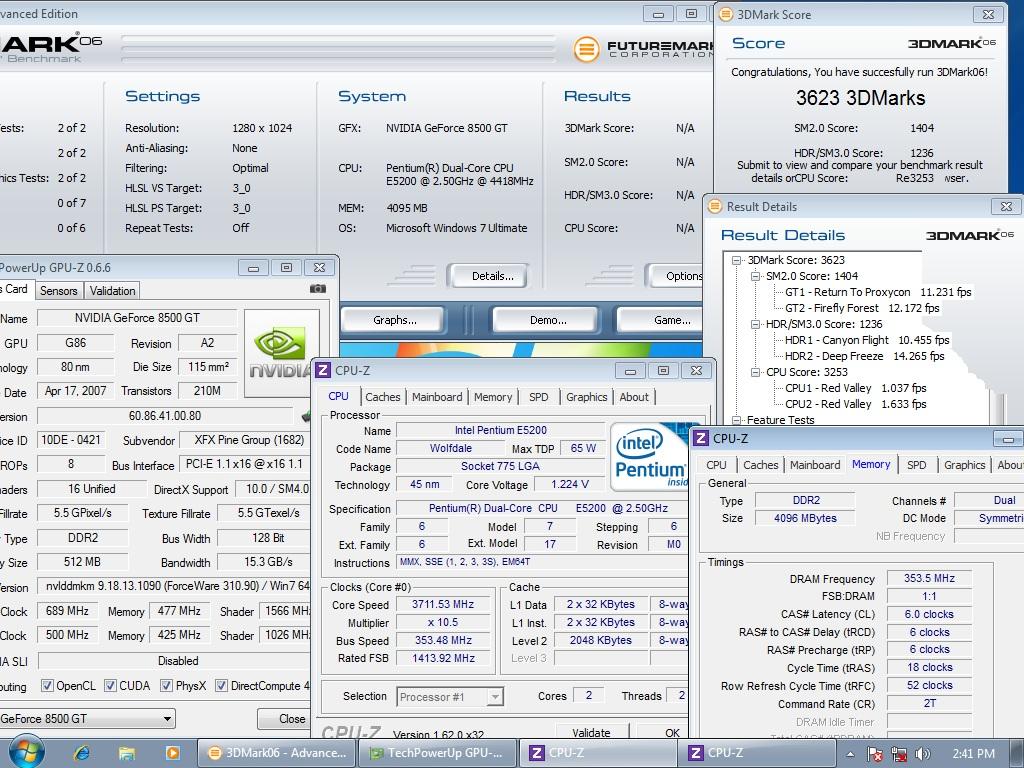Switch to 3DMark06 Advanced taskbar button

point(277,753)
